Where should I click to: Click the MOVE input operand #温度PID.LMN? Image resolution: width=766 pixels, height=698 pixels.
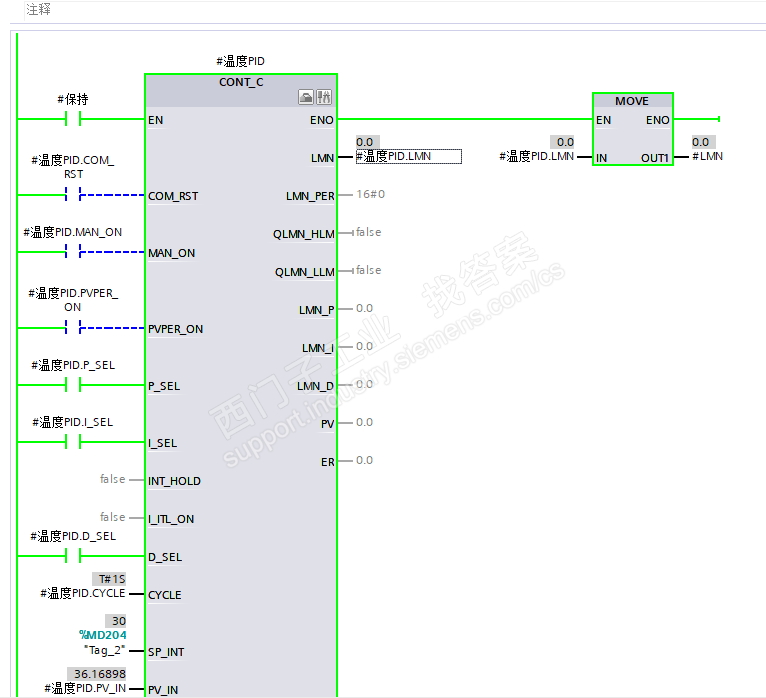(536, 156)
